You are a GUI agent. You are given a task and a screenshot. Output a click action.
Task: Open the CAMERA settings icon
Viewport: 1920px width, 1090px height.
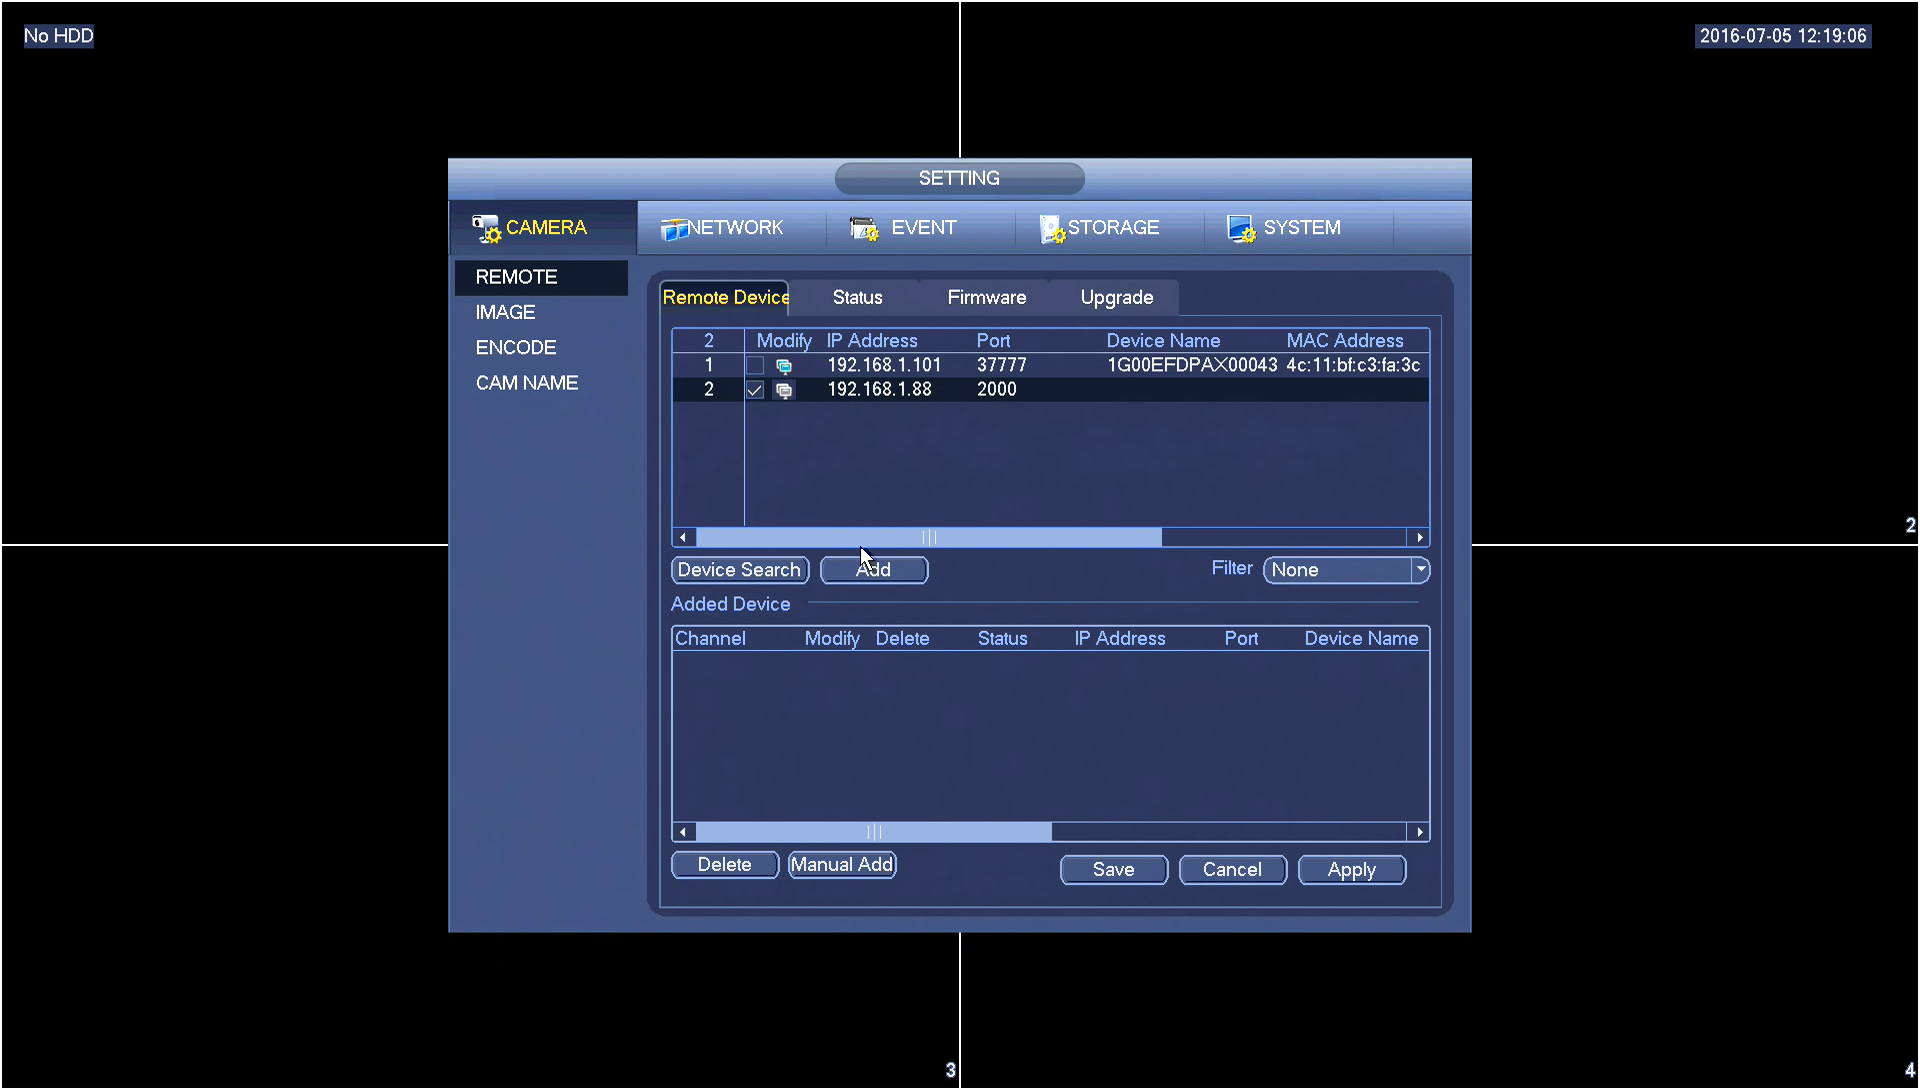click(486, 229)
